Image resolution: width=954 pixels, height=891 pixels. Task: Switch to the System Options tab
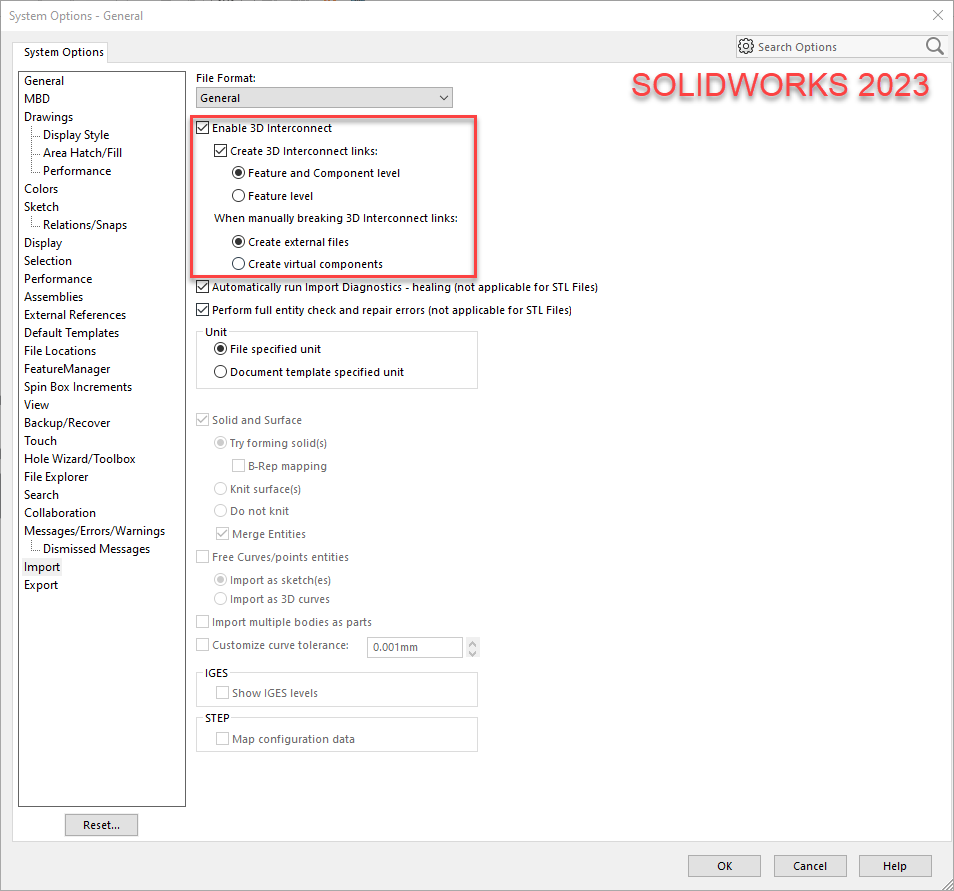click(64, 52)
